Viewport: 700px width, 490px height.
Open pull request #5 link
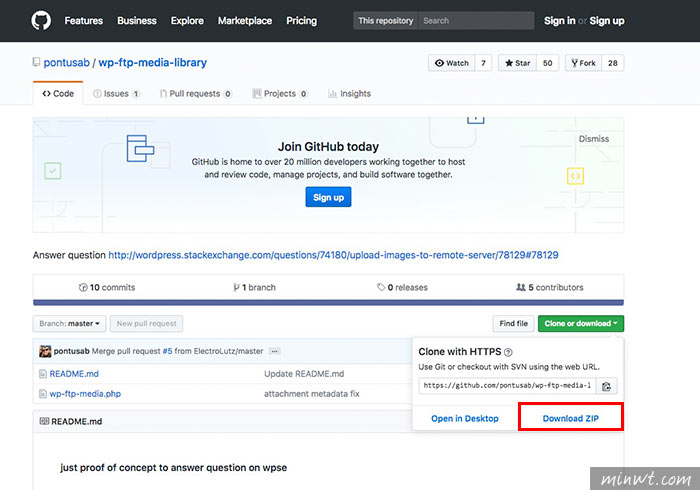click(167, 351)
